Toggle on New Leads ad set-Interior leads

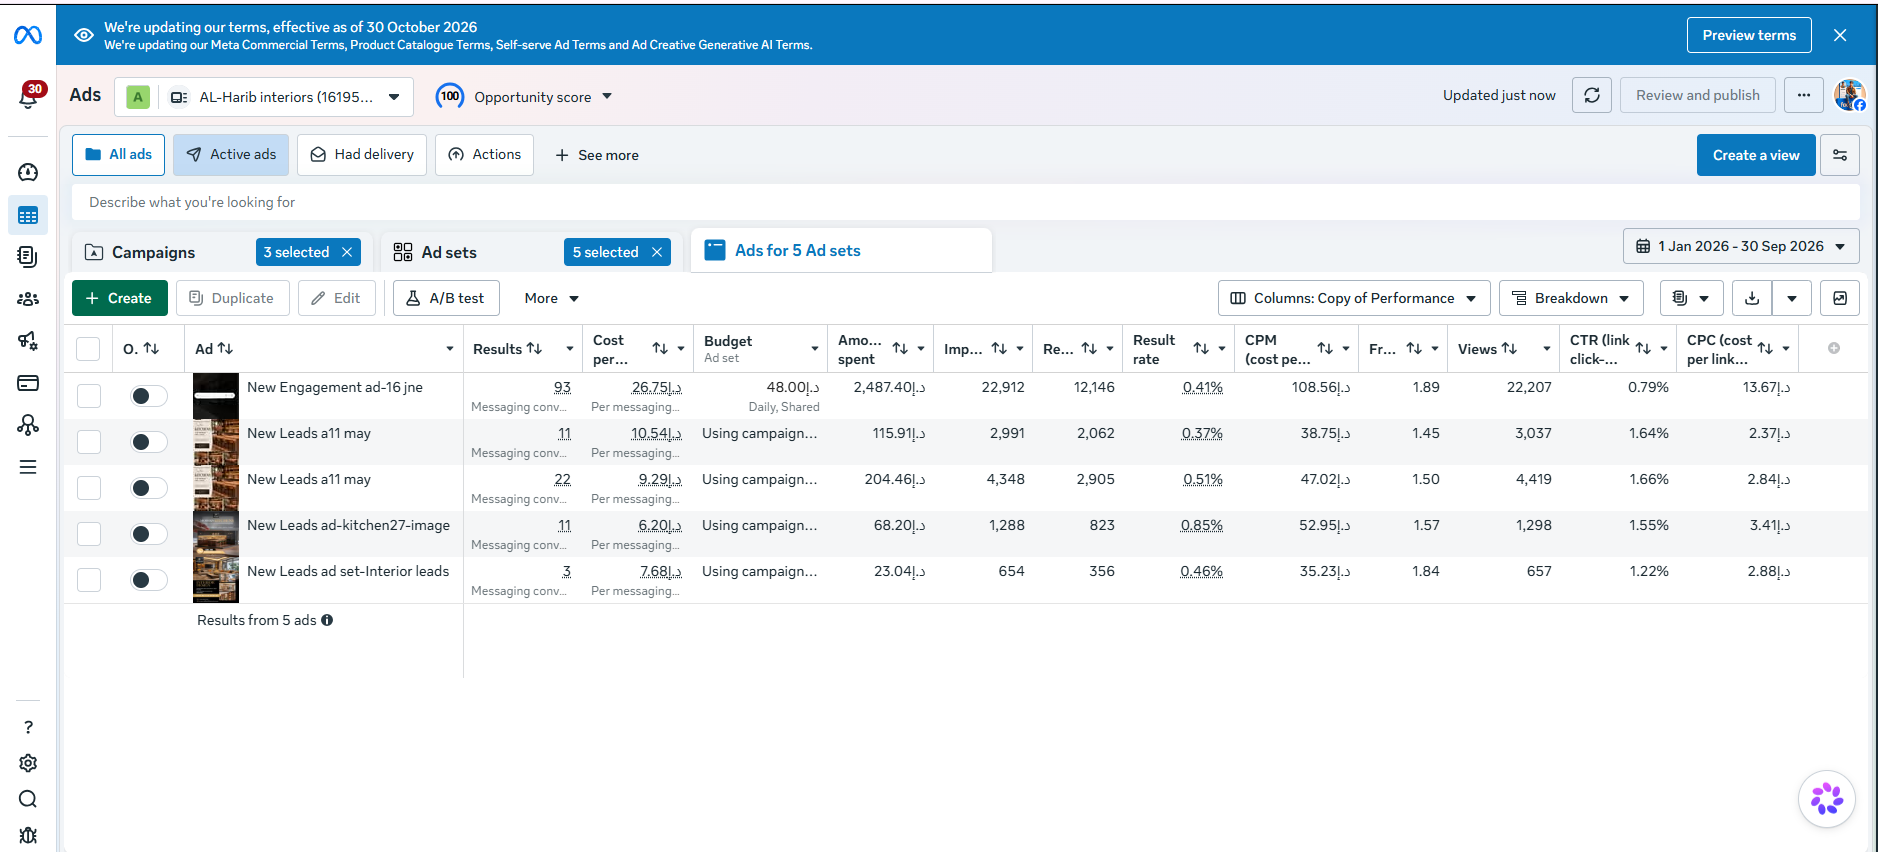pyautogui.click(x=148, y=580)
